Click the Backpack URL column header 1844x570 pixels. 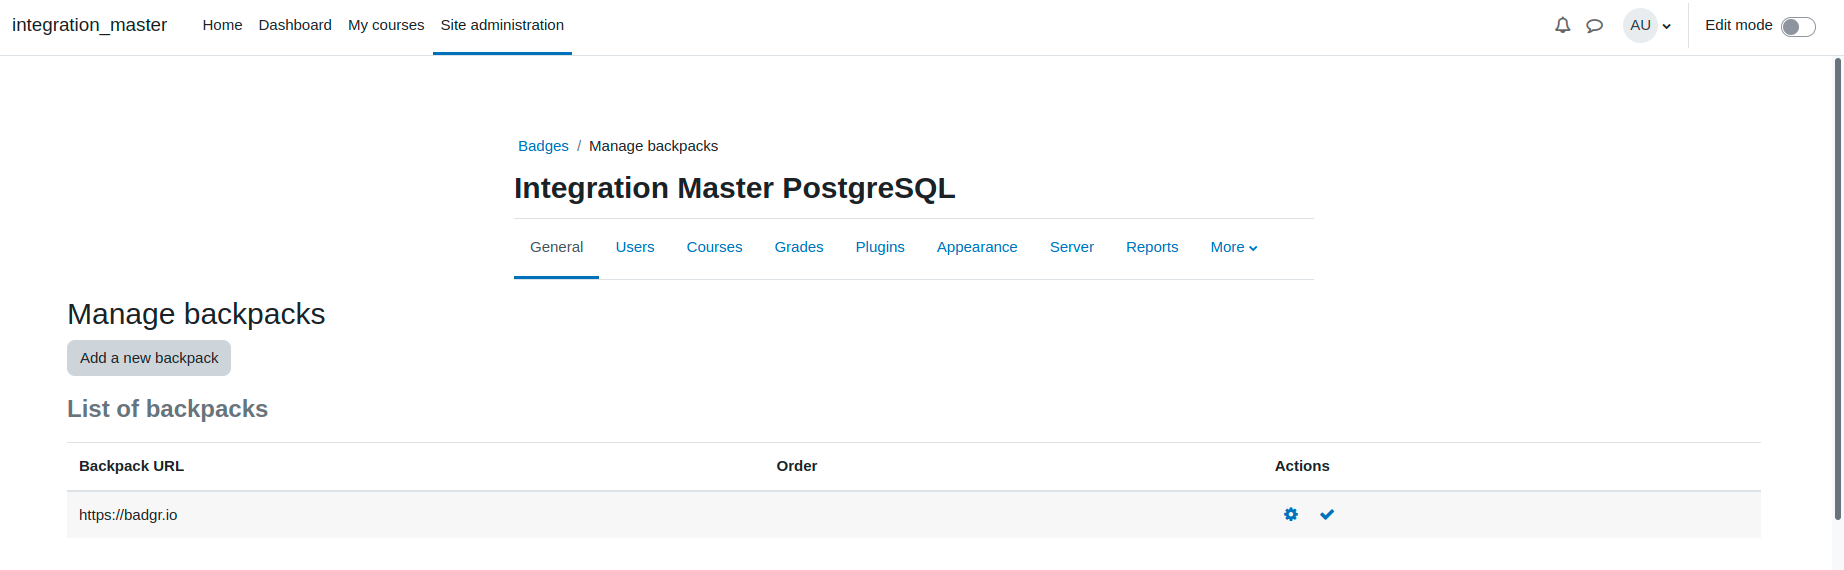coord(131,466)
